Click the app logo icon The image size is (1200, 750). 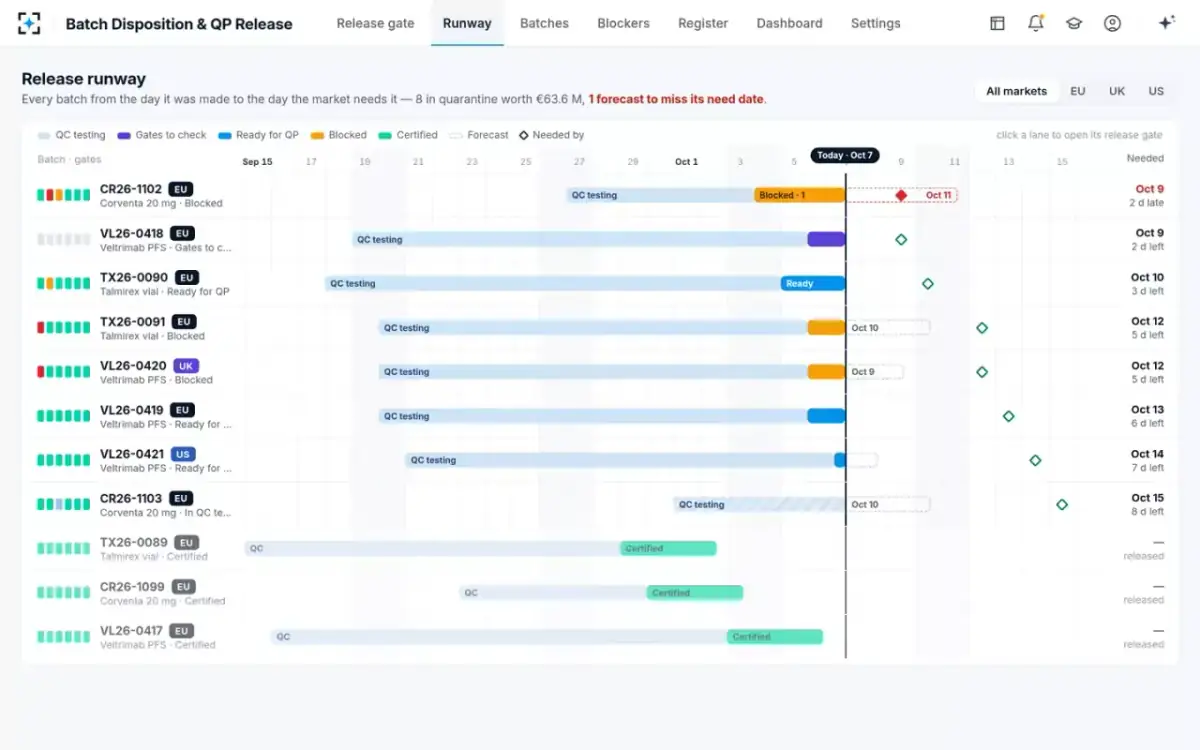29,23
